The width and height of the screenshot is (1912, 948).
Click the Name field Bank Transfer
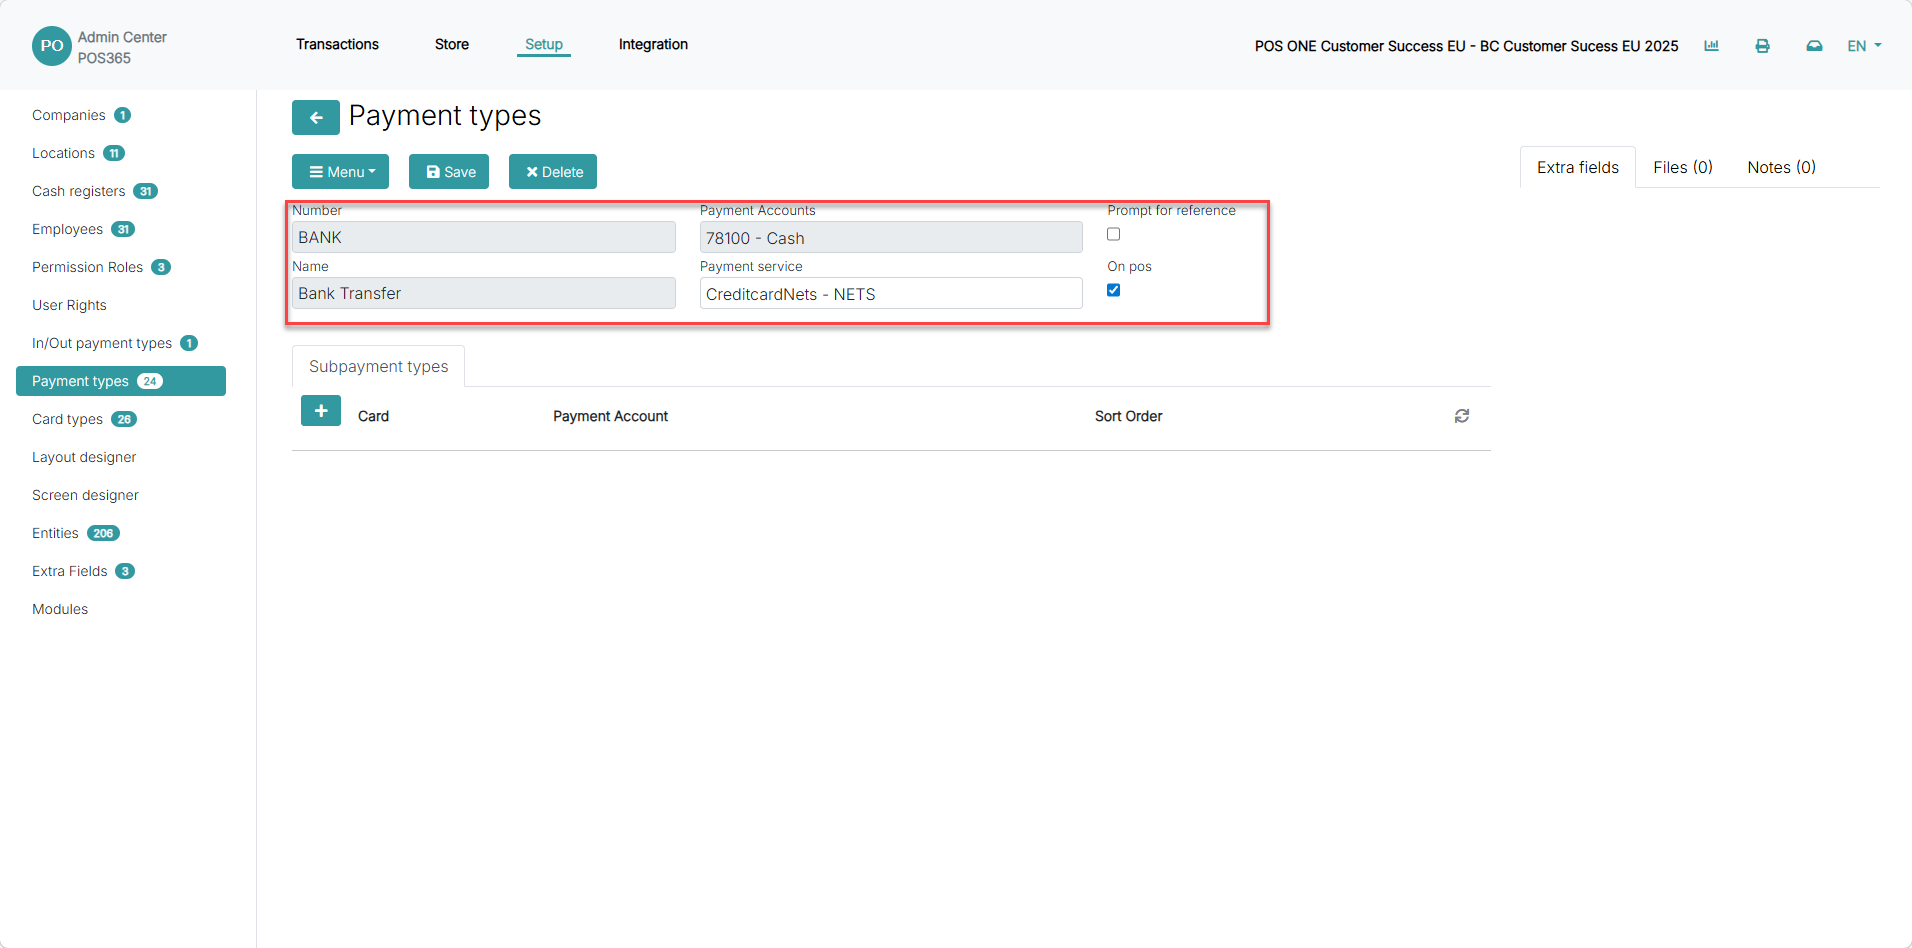pos(484,293)
